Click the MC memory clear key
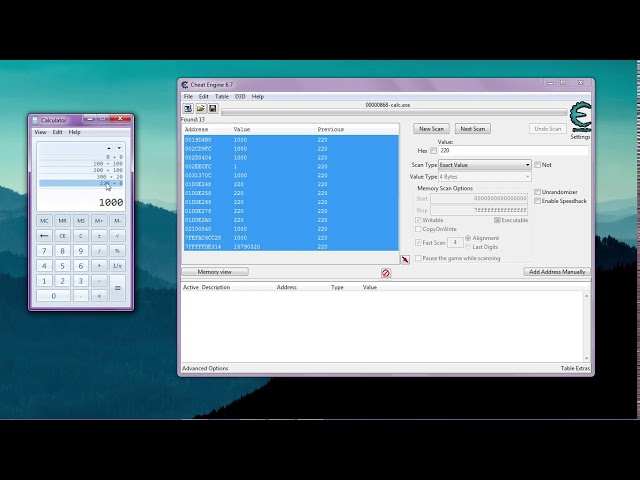The width and height of the screenshot is (640, 480). (44, 221)
